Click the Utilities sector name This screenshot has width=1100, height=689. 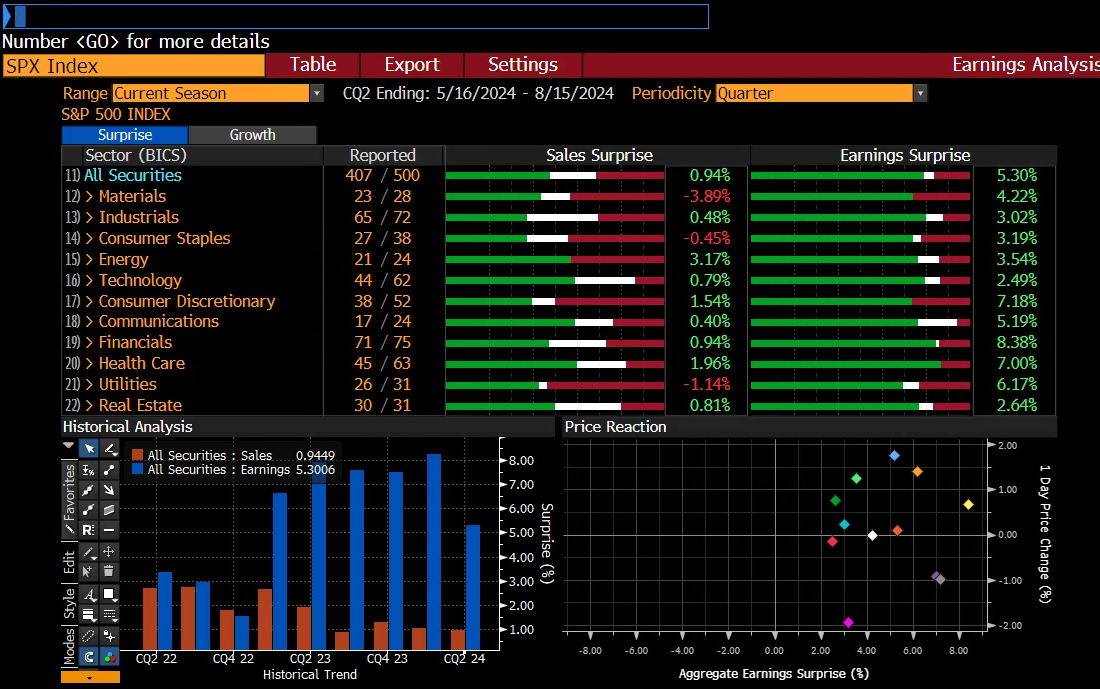pos(128,384)
